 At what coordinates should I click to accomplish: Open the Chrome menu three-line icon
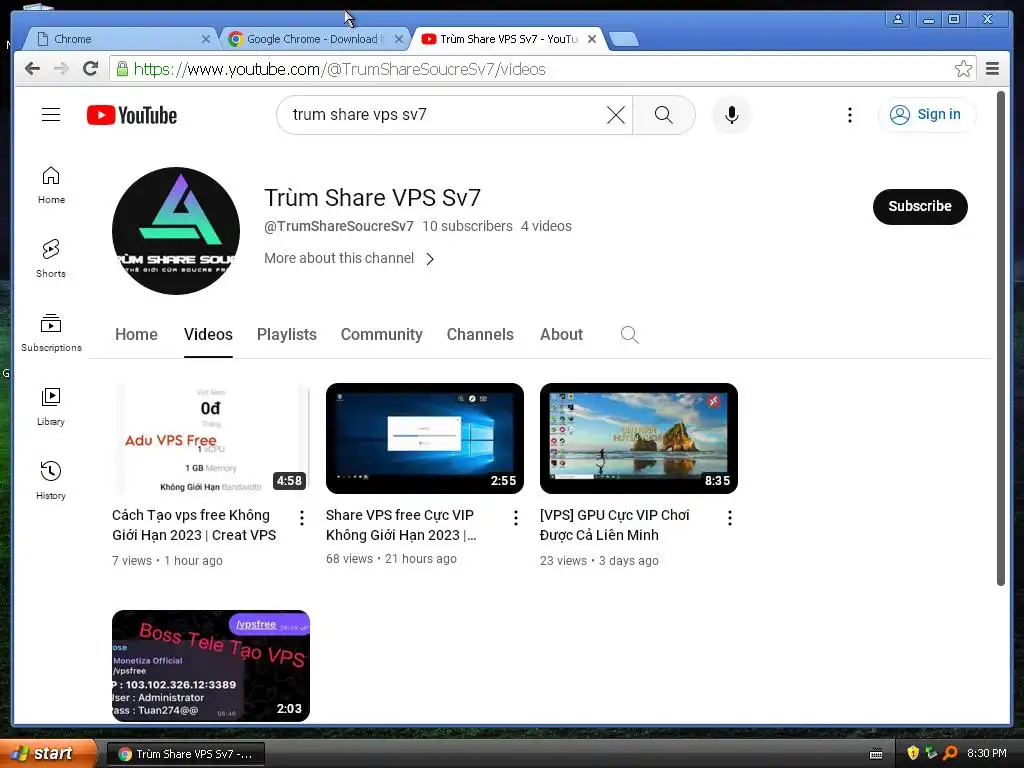993,69
